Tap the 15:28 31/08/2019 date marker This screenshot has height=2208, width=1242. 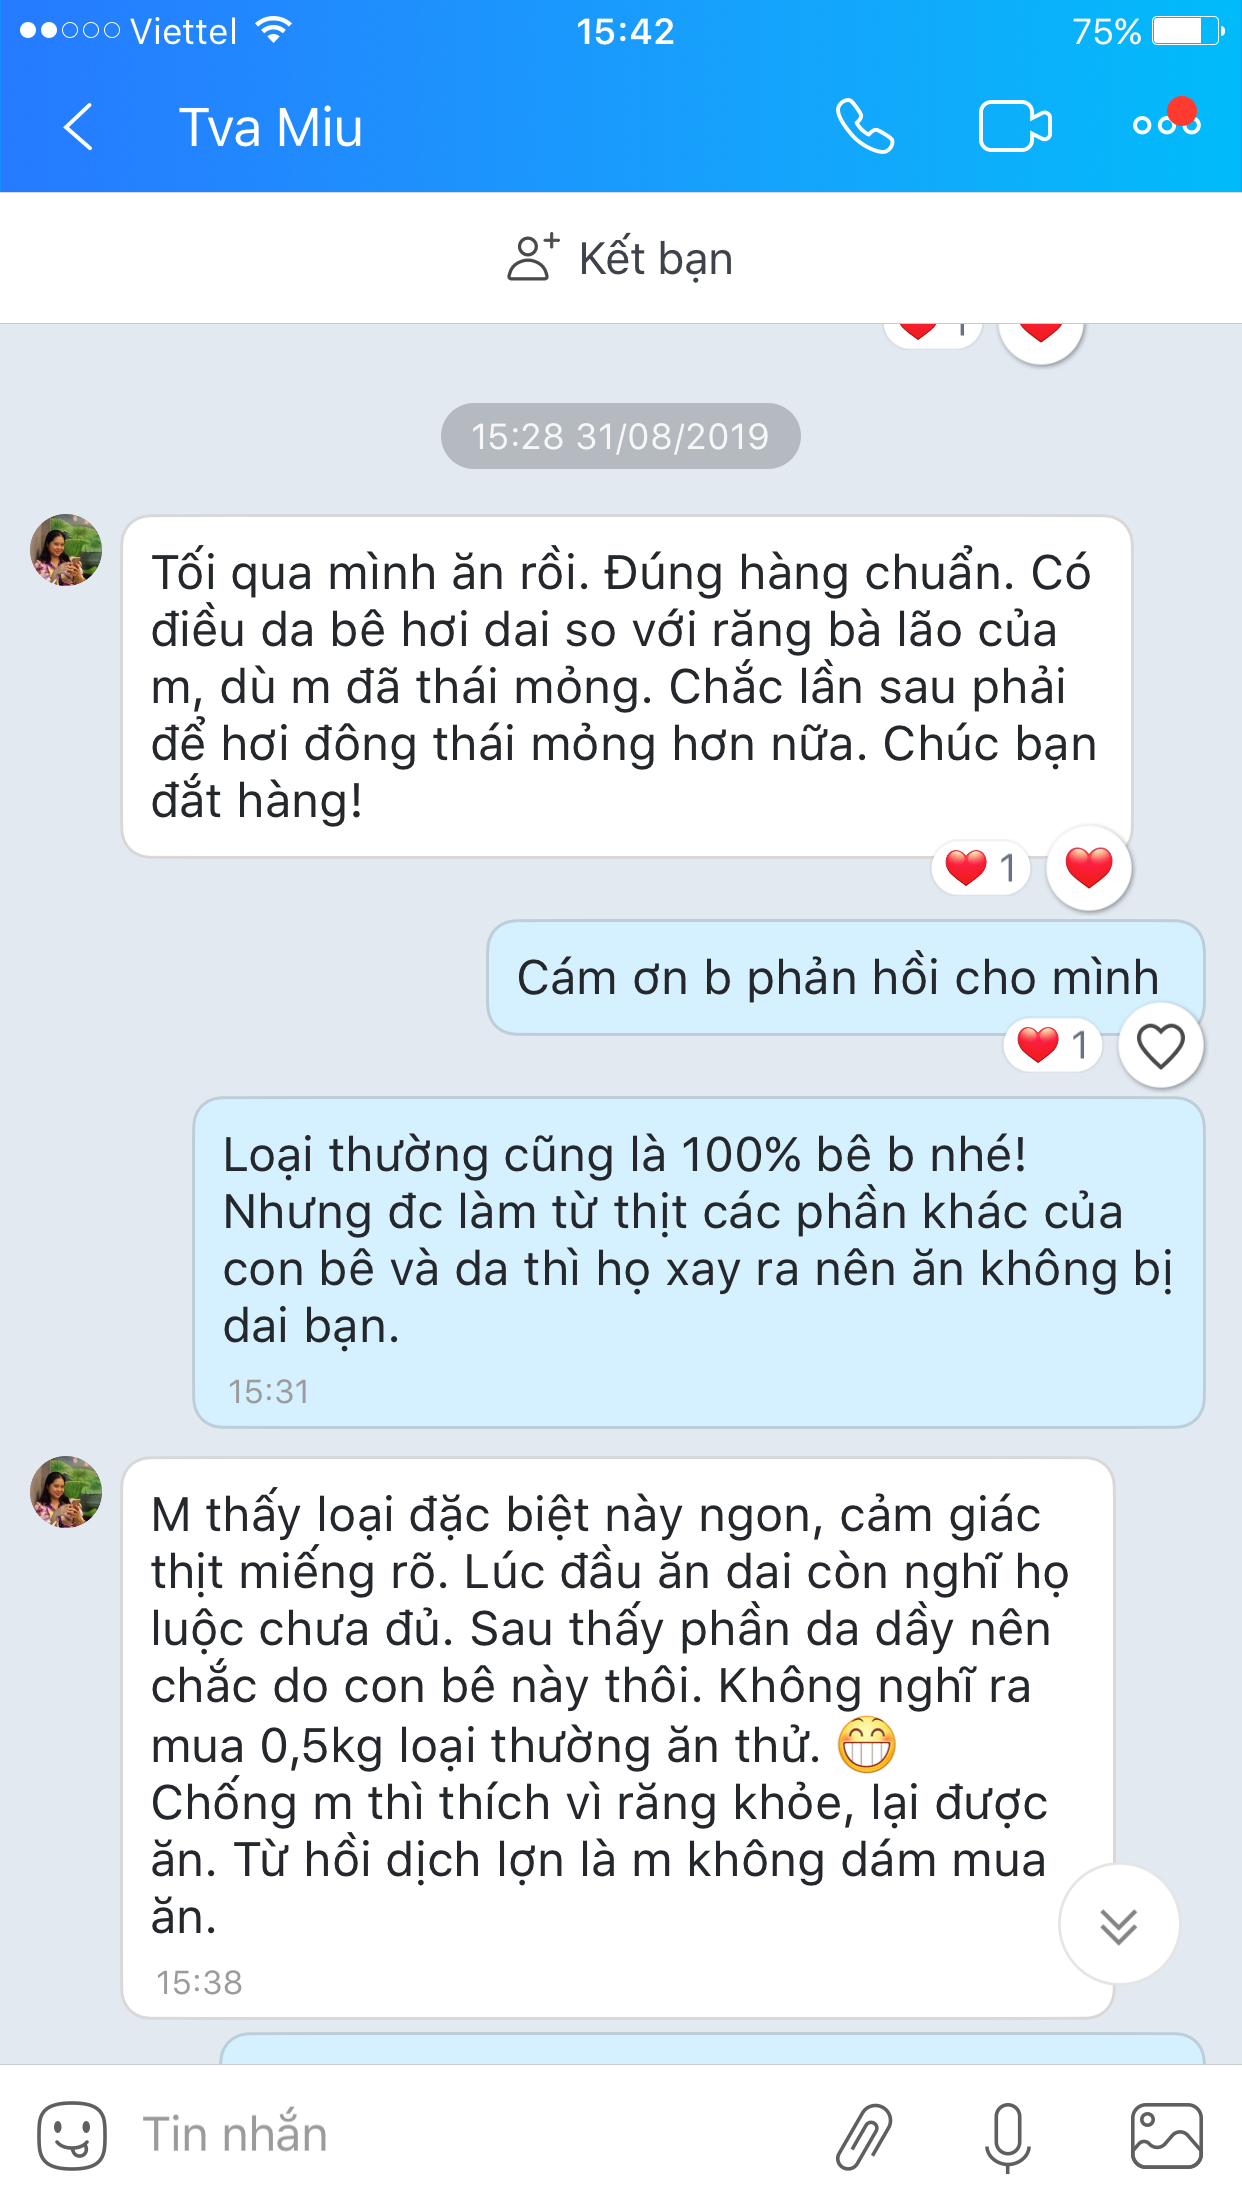coord(620,436)
